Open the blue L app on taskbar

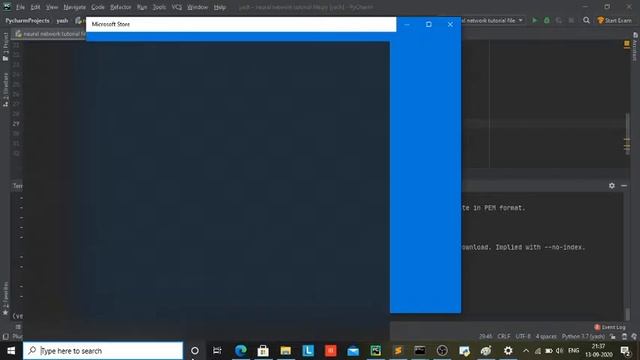308,351
